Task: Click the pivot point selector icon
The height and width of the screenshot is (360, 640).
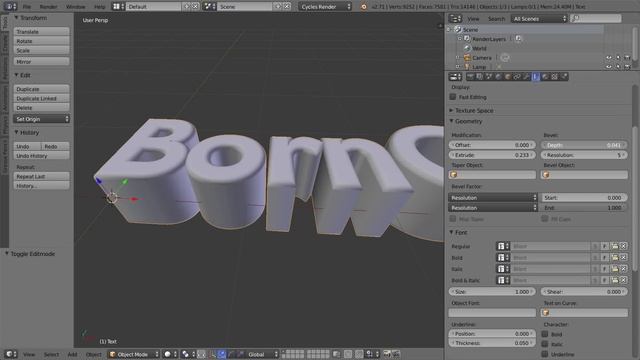Action: 188,354
